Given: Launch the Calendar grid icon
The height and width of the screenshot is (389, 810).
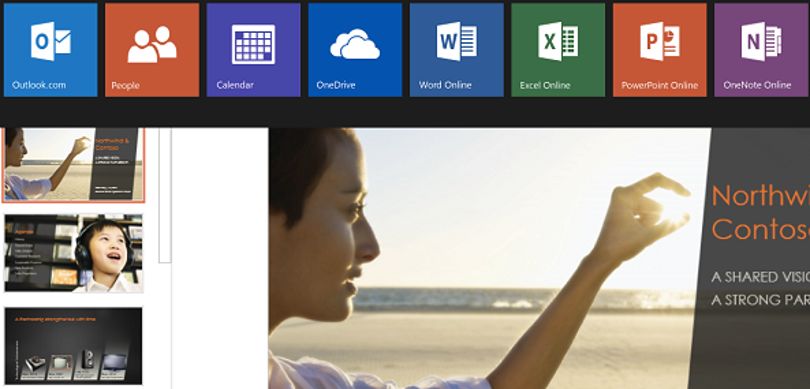Looking at the screenshot, I should 254,44.
